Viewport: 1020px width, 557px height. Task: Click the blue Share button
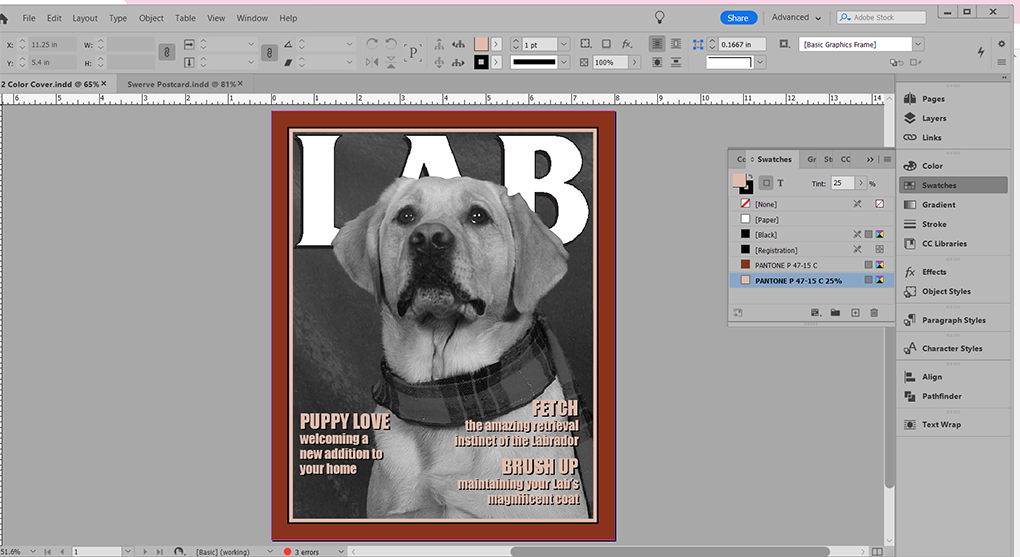click(x=738, y=18)
